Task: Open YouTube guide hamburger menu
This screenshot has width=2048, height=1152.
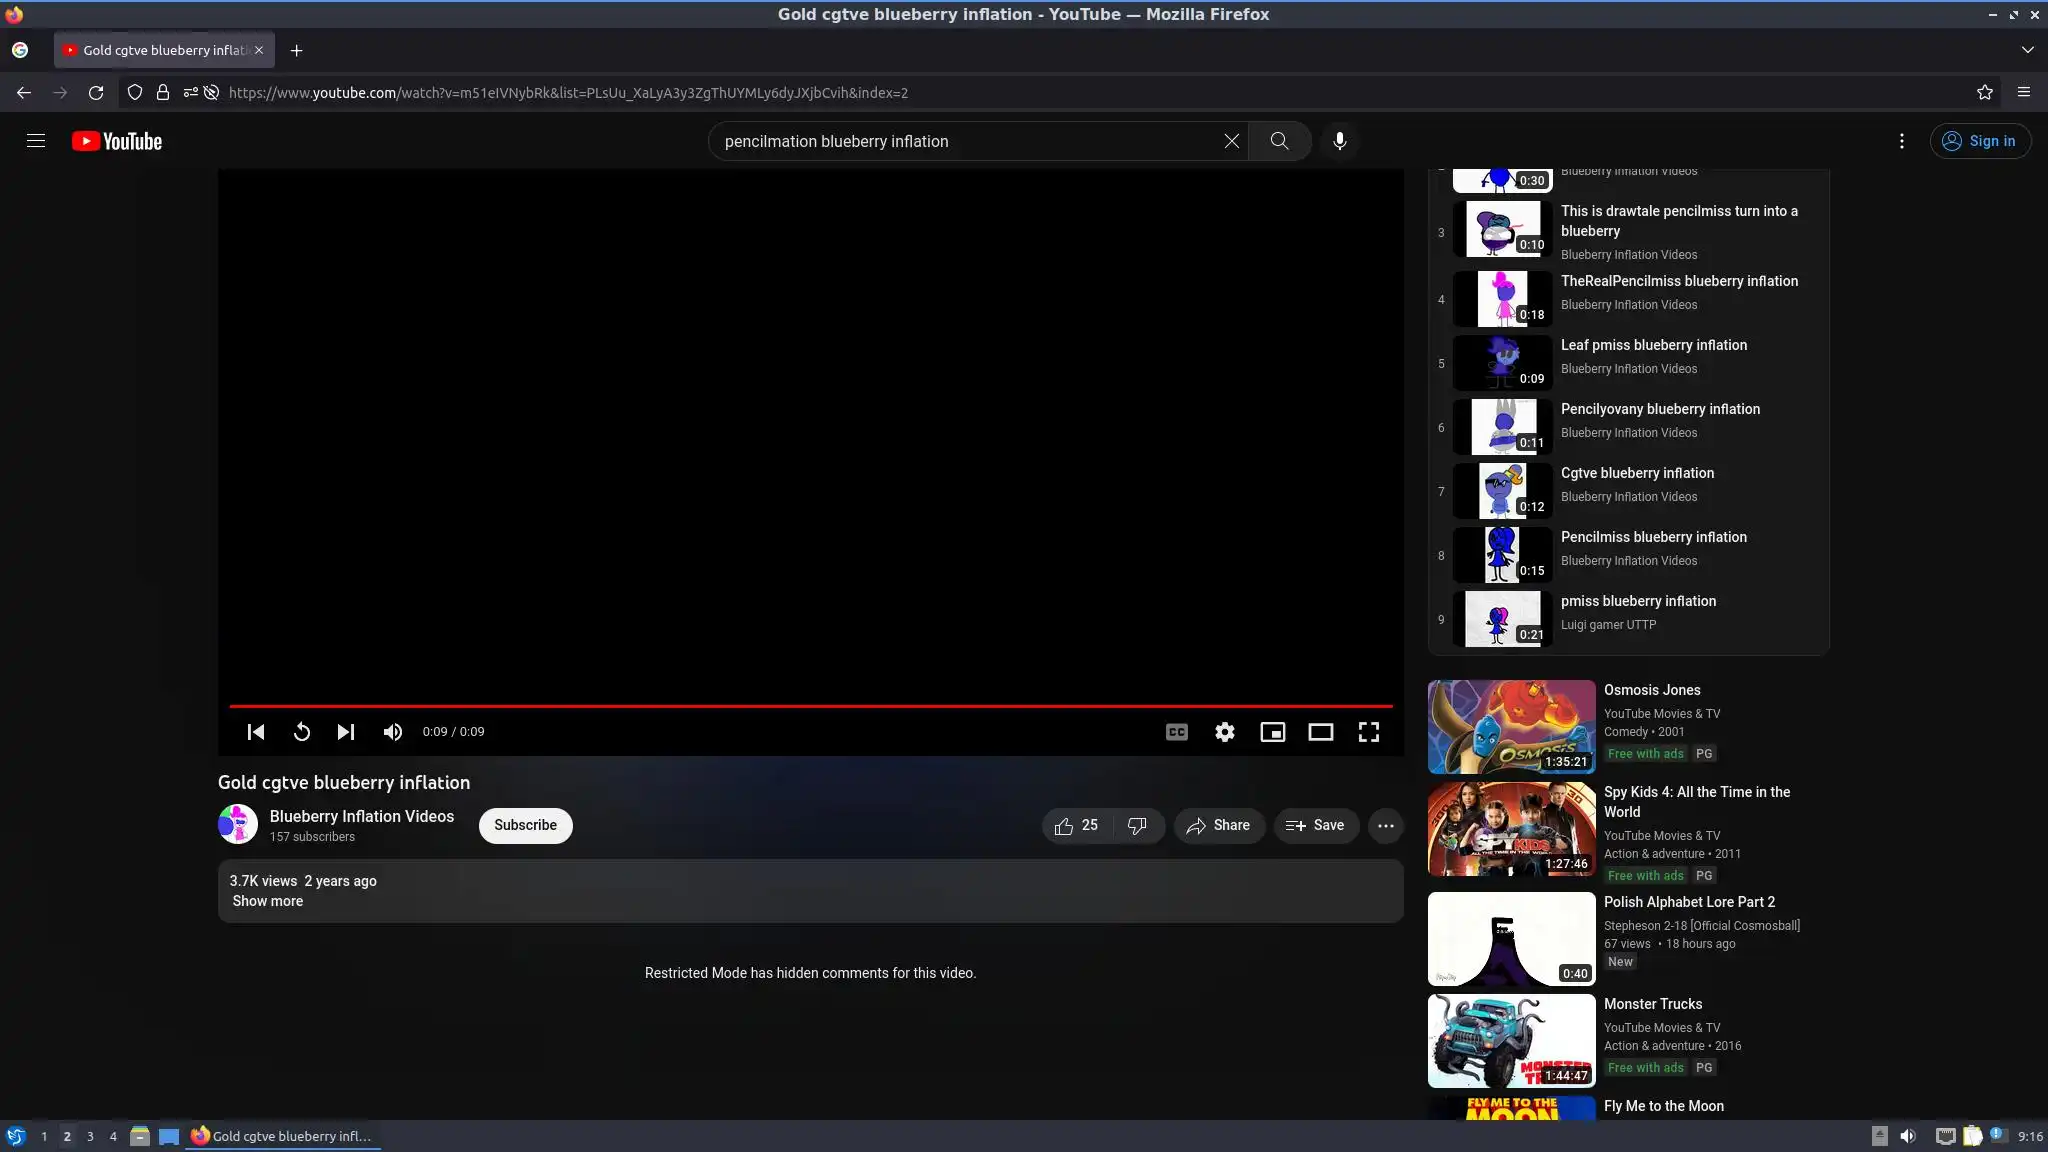Action: pyautogui.click(x=36, y=141)
